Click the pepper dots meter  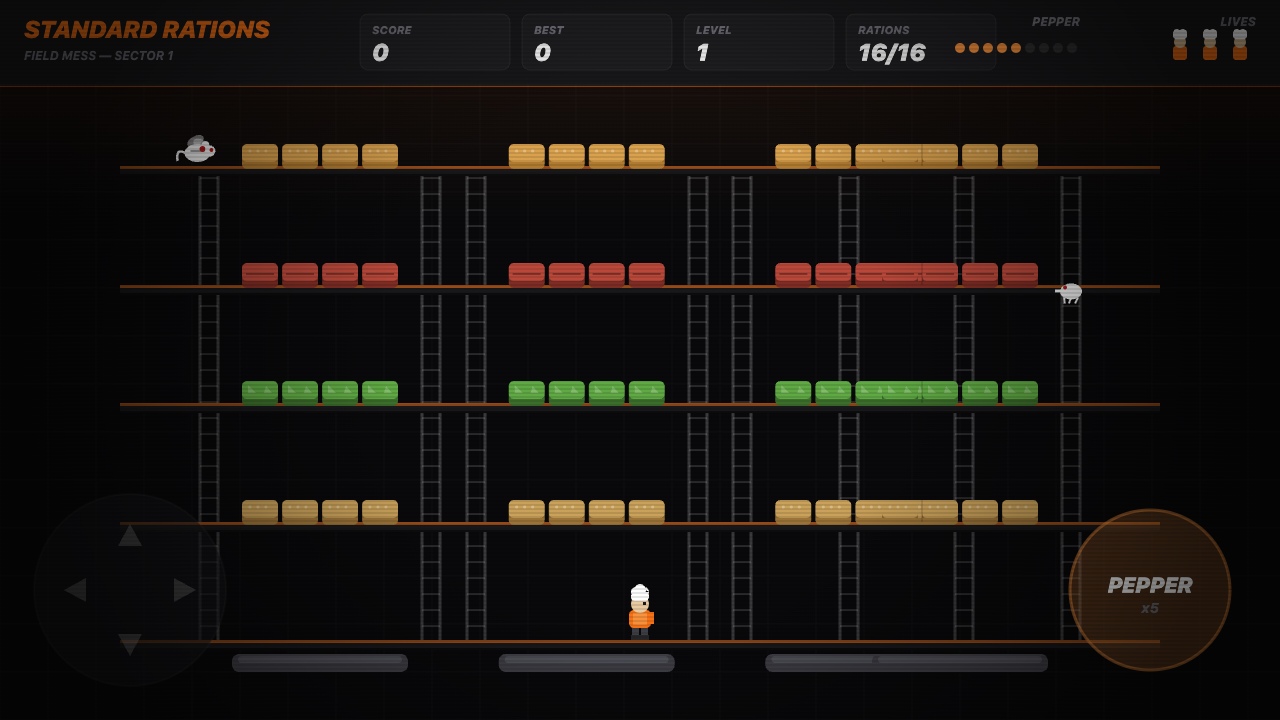[1016, 48]
